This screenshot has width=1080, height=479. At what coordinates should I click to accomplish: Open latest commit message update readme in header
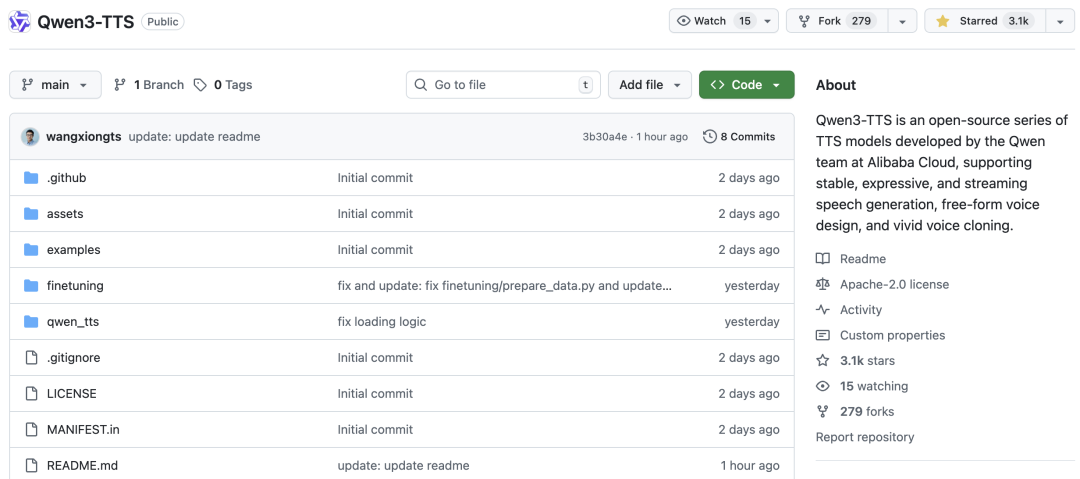tap(194, 136)
